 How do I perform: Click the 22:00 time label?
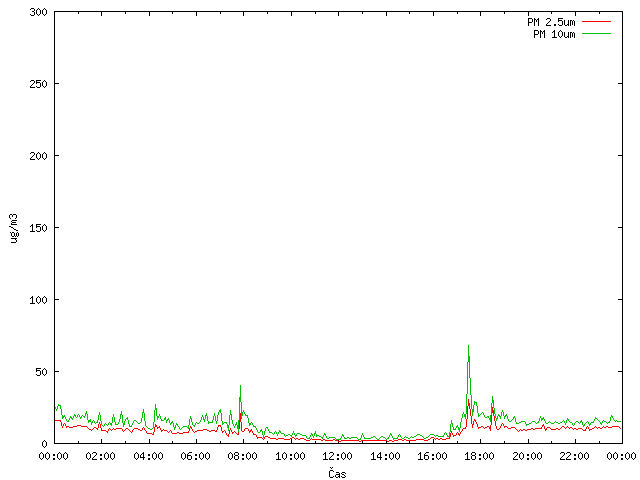[x=574, y=456]
